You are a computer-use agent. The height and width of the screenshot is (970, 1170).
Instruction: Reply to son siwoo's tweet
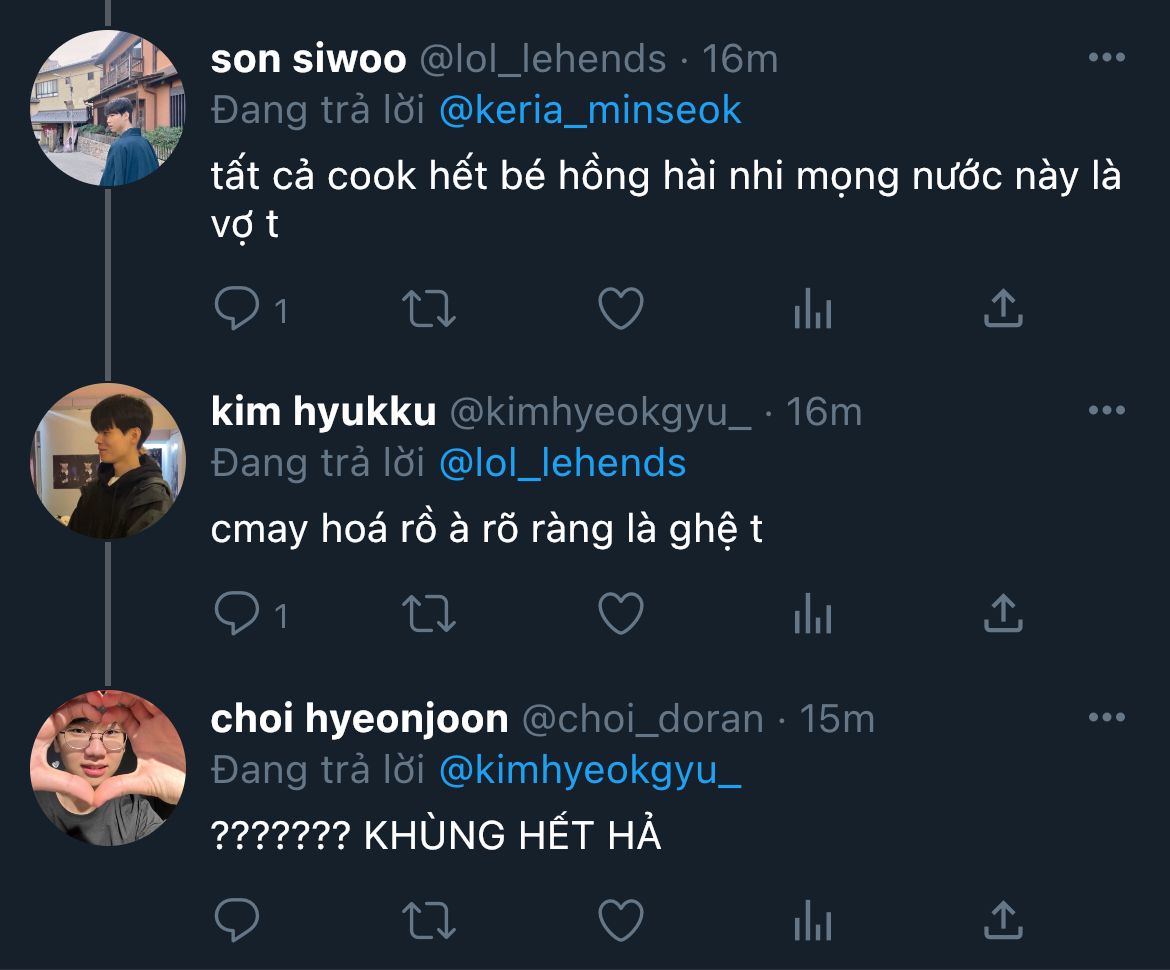[238, 310]
